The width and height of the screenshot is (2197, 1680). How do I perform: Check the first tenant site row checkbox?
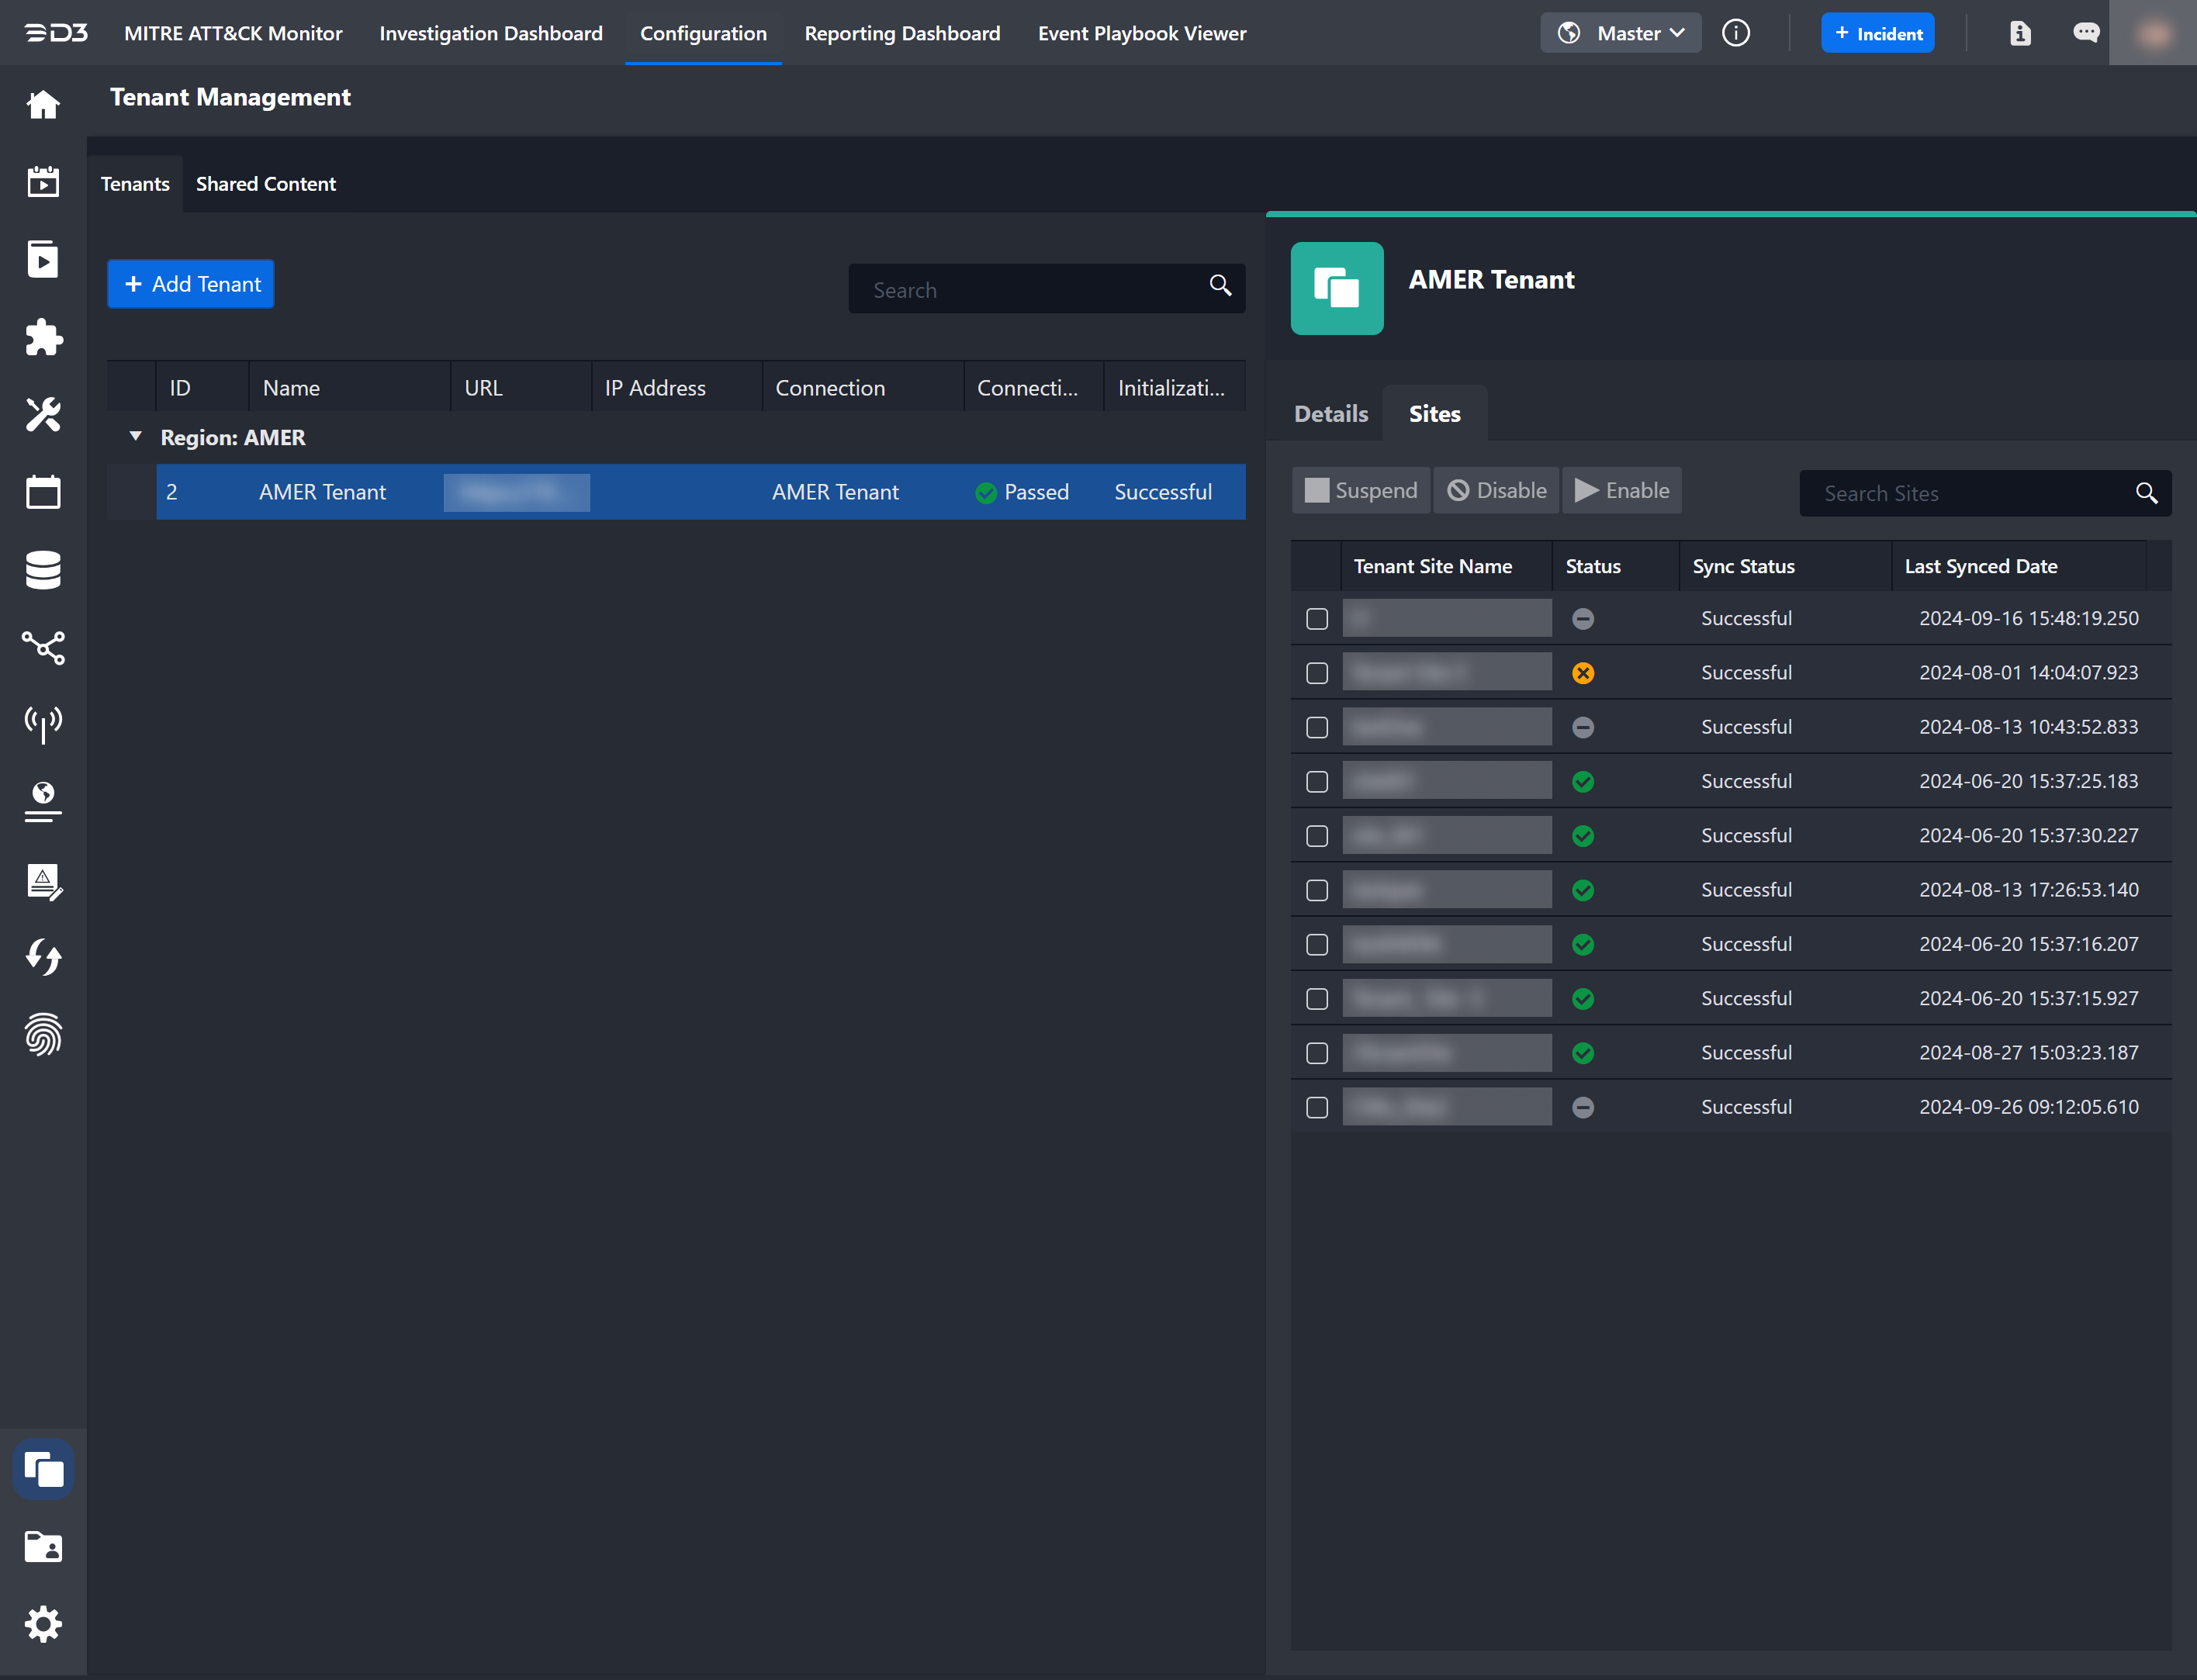point(1317,619)
